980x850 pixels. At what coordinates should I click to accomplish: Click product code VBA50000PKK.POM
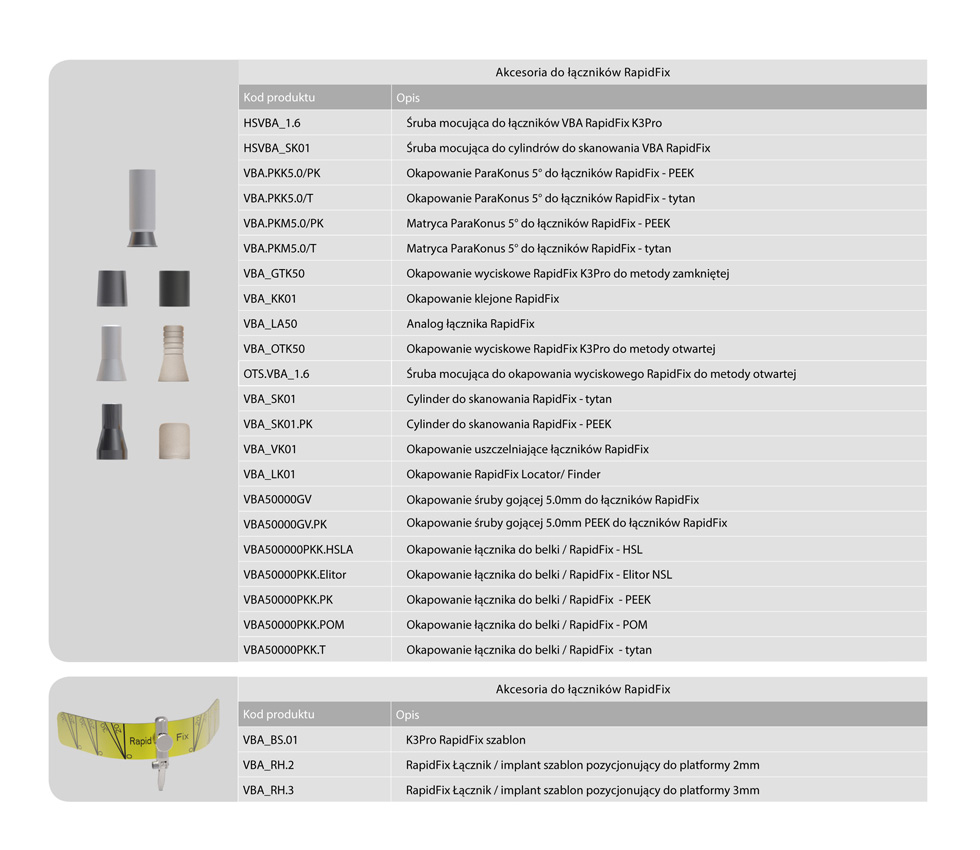(x=294, y=624)
